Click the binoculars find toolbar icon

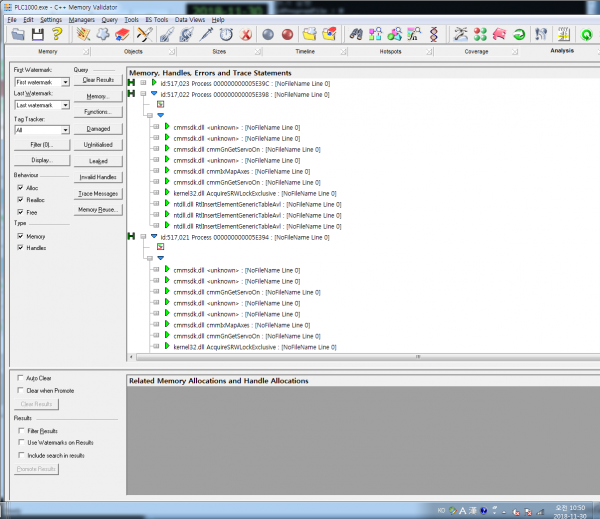356,34
